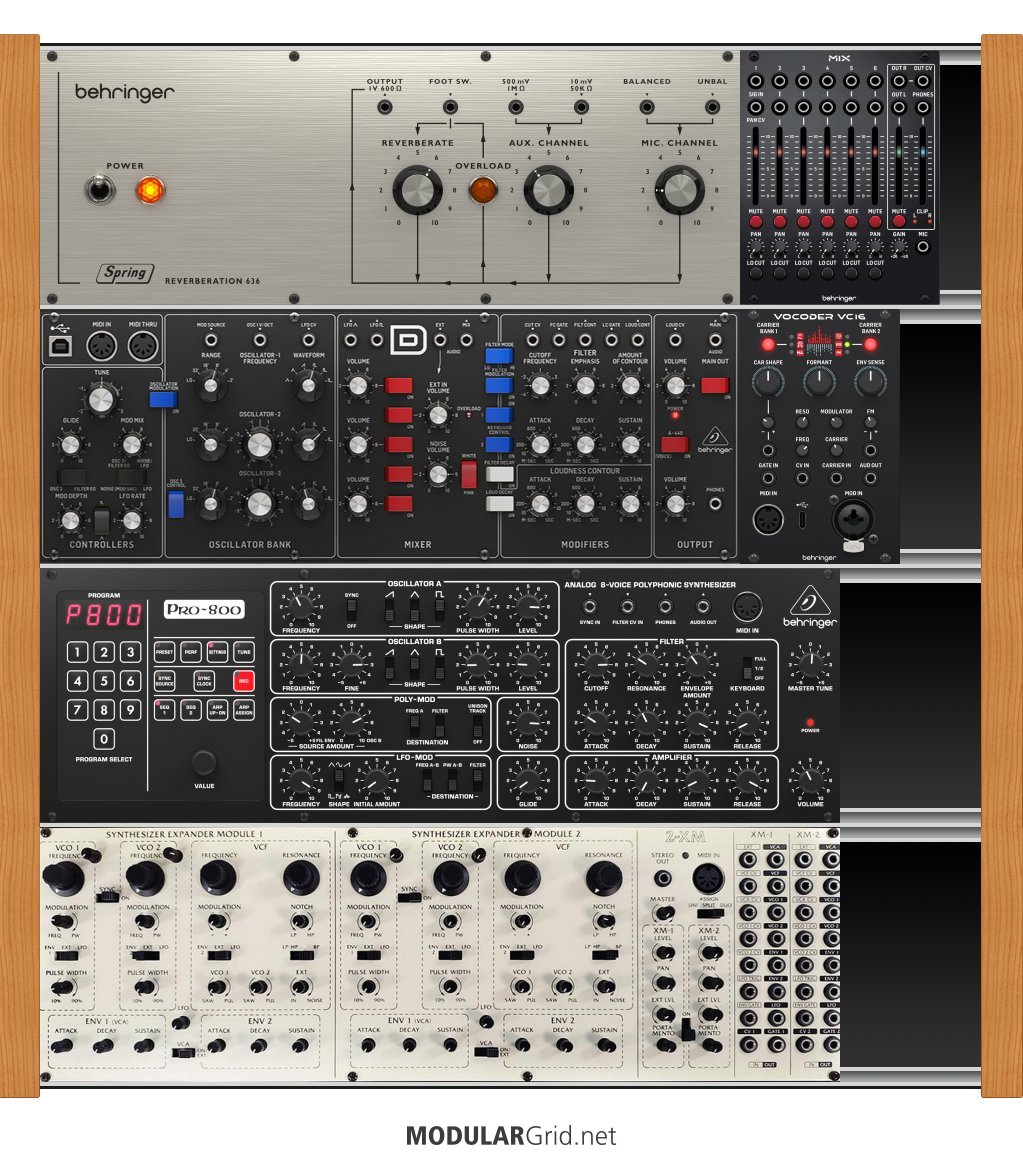Click the P800 program display
The height and width of the screenshot is (1157, 1023).
coord(103,614)
